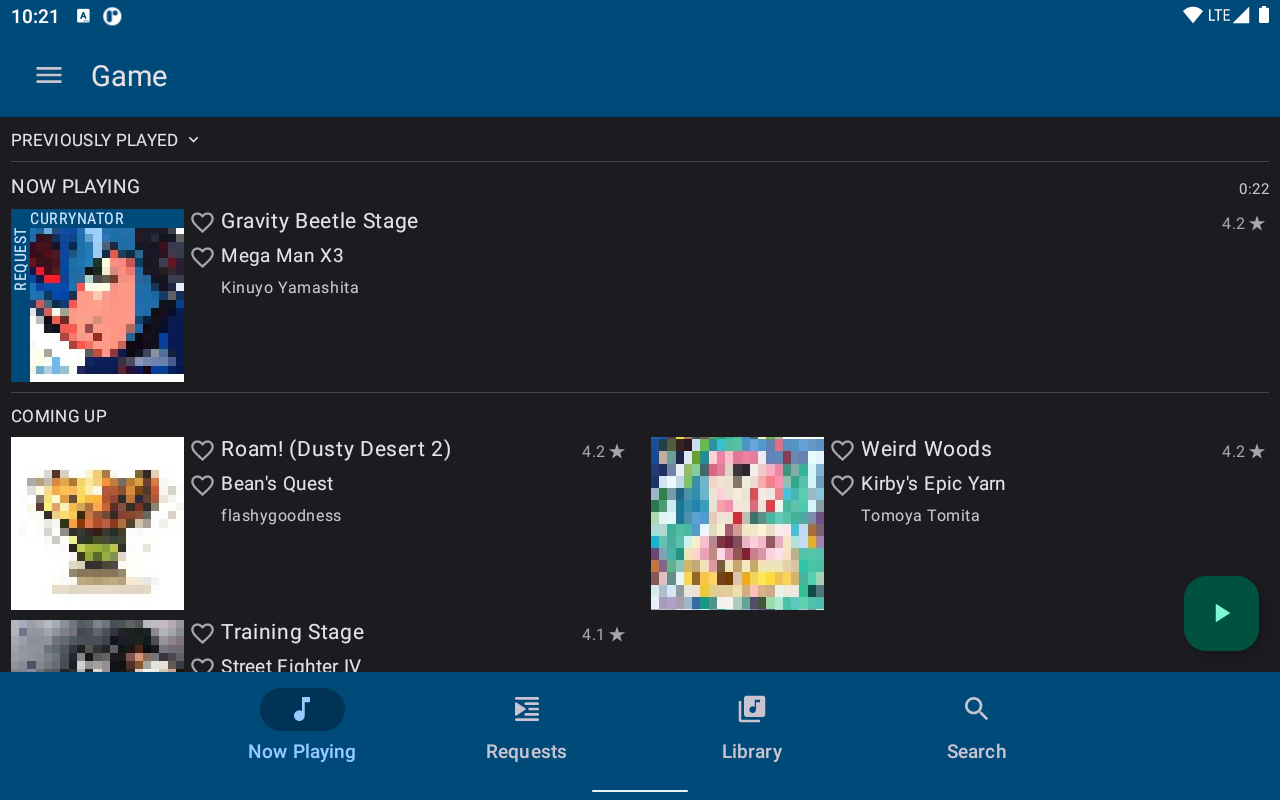Viewport: 1280px width, 800px height.
Task: Rate Weird Woods via its star rating
Action: point(1243,452)
